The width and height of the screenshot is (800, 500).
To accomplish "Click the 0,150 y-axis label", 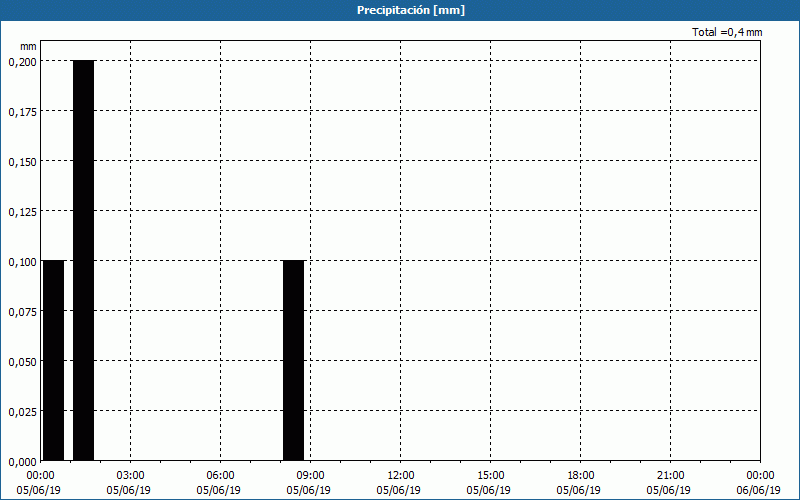I will pyautogui.click(x=22, y=162).
